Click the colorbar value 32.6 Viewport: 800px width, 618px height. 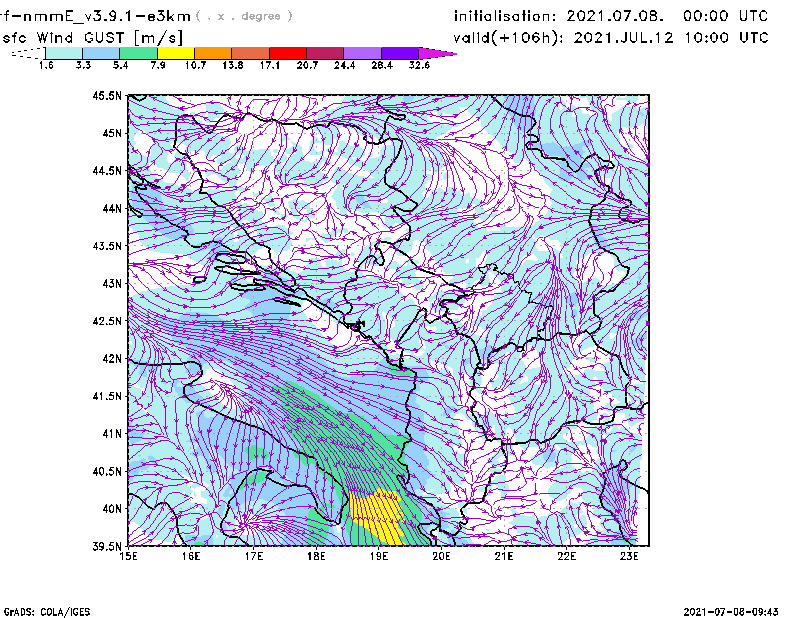419,65
